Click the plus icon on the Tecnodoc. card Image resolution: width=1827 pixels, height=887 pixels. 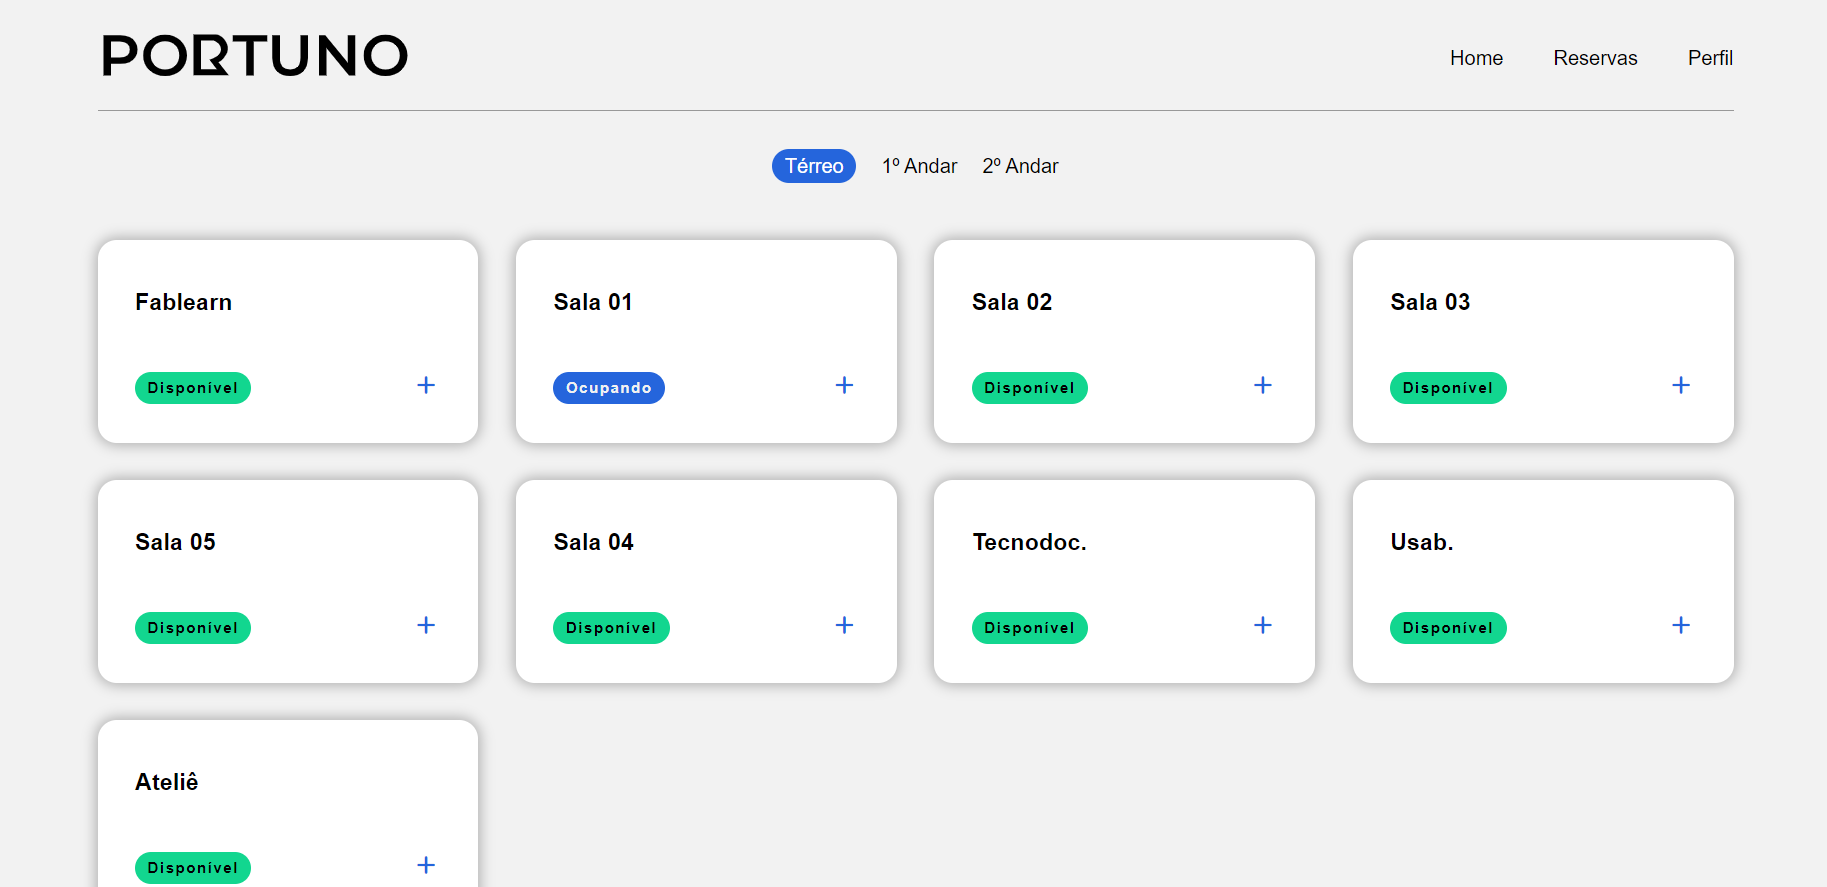[1262, 625]
